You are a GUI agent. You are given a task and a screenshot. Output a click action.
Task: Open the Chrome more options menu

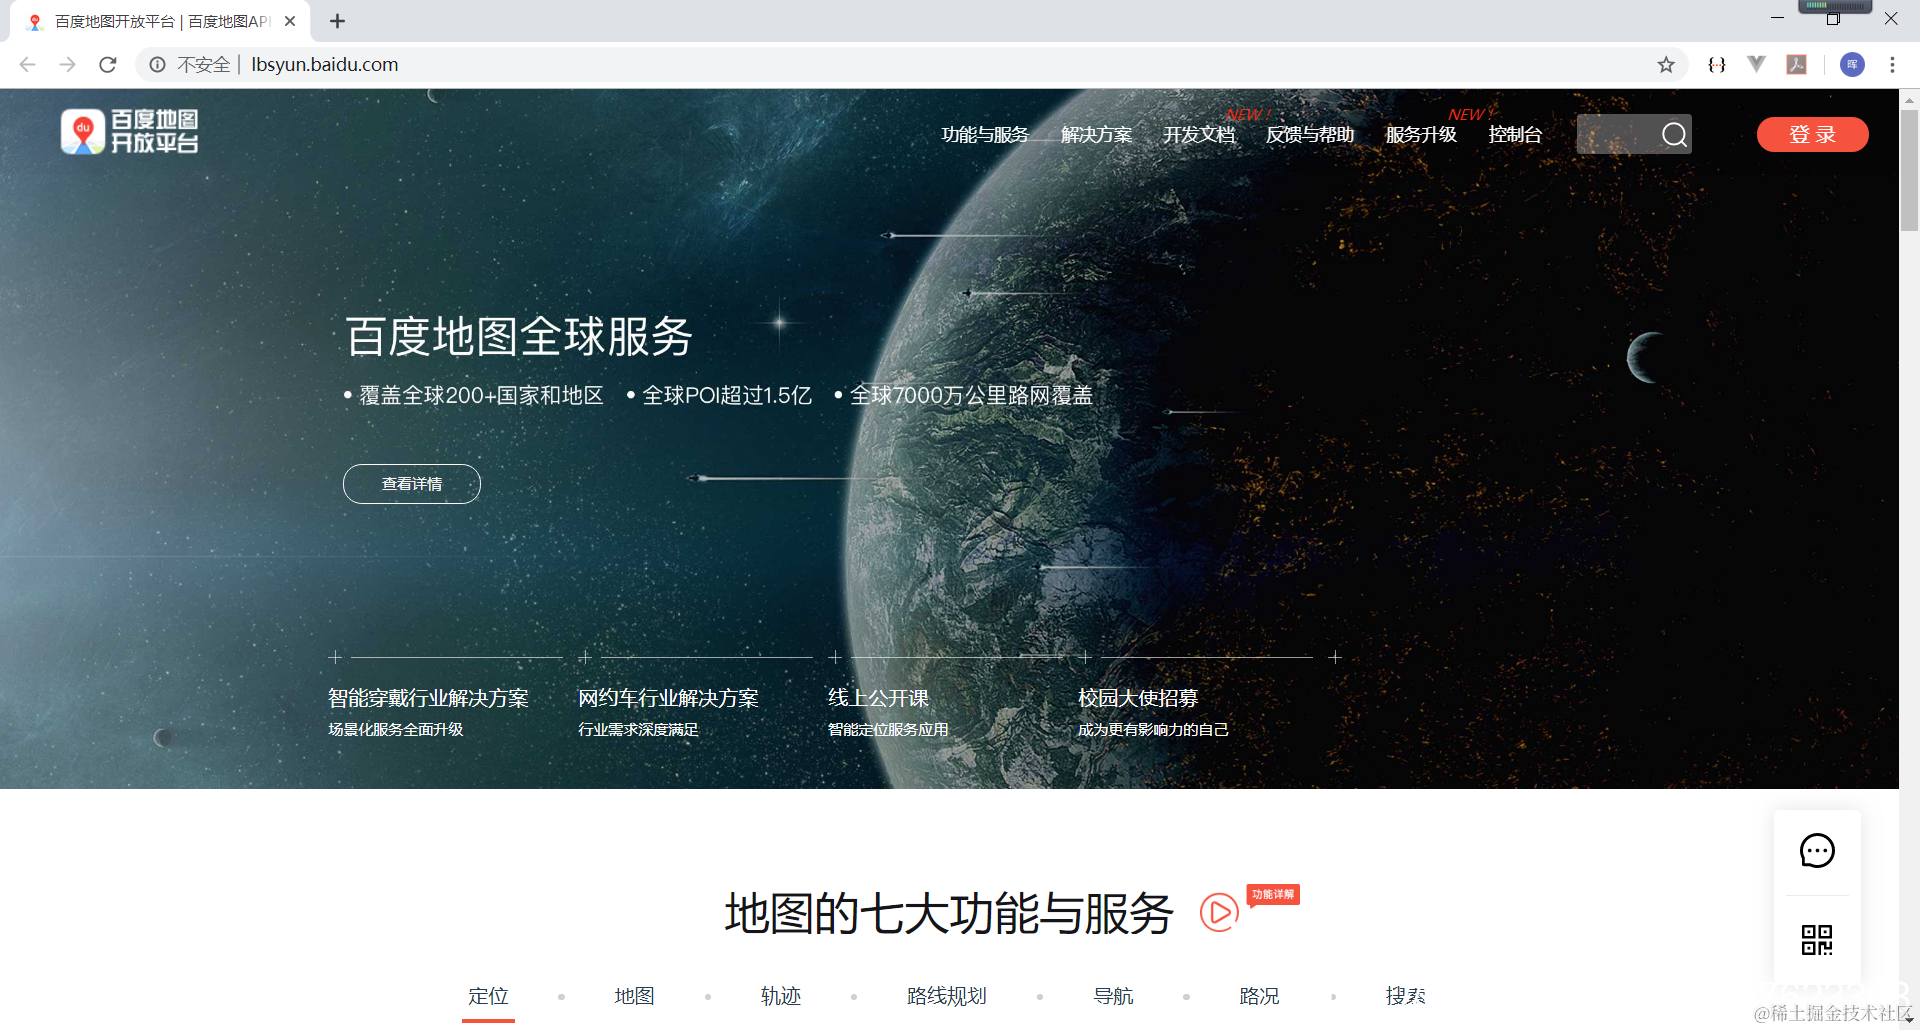pos(1891,64)
